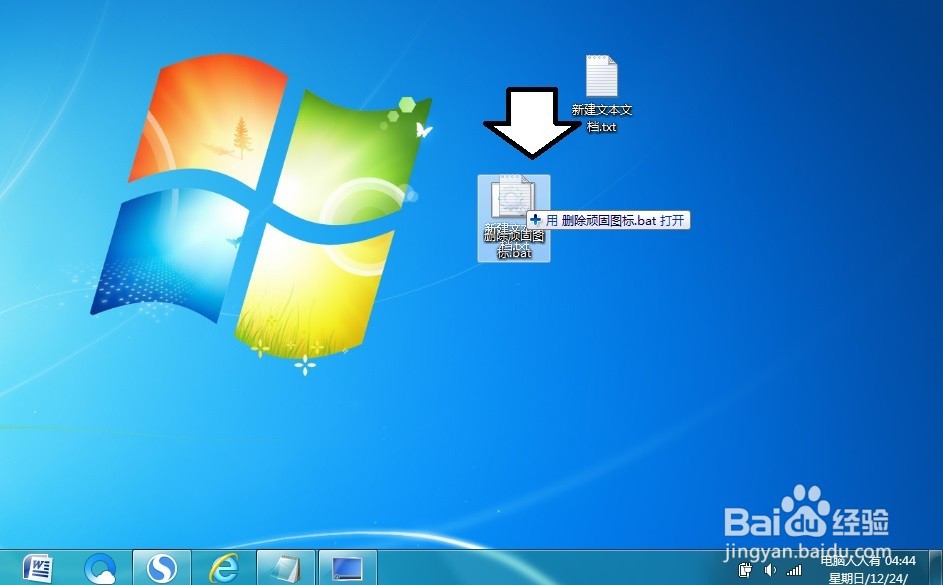Open the clock showing 04:44

pos(901,561)
